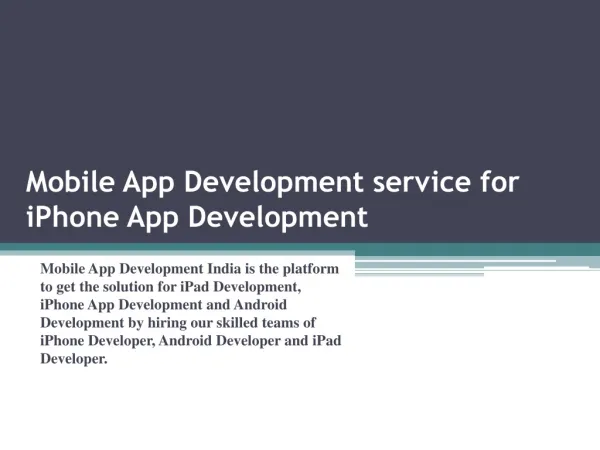Click the text "Mobile App Development India is the platform"
This screenshot has height=450, width=600.
(x=189, y=269)
